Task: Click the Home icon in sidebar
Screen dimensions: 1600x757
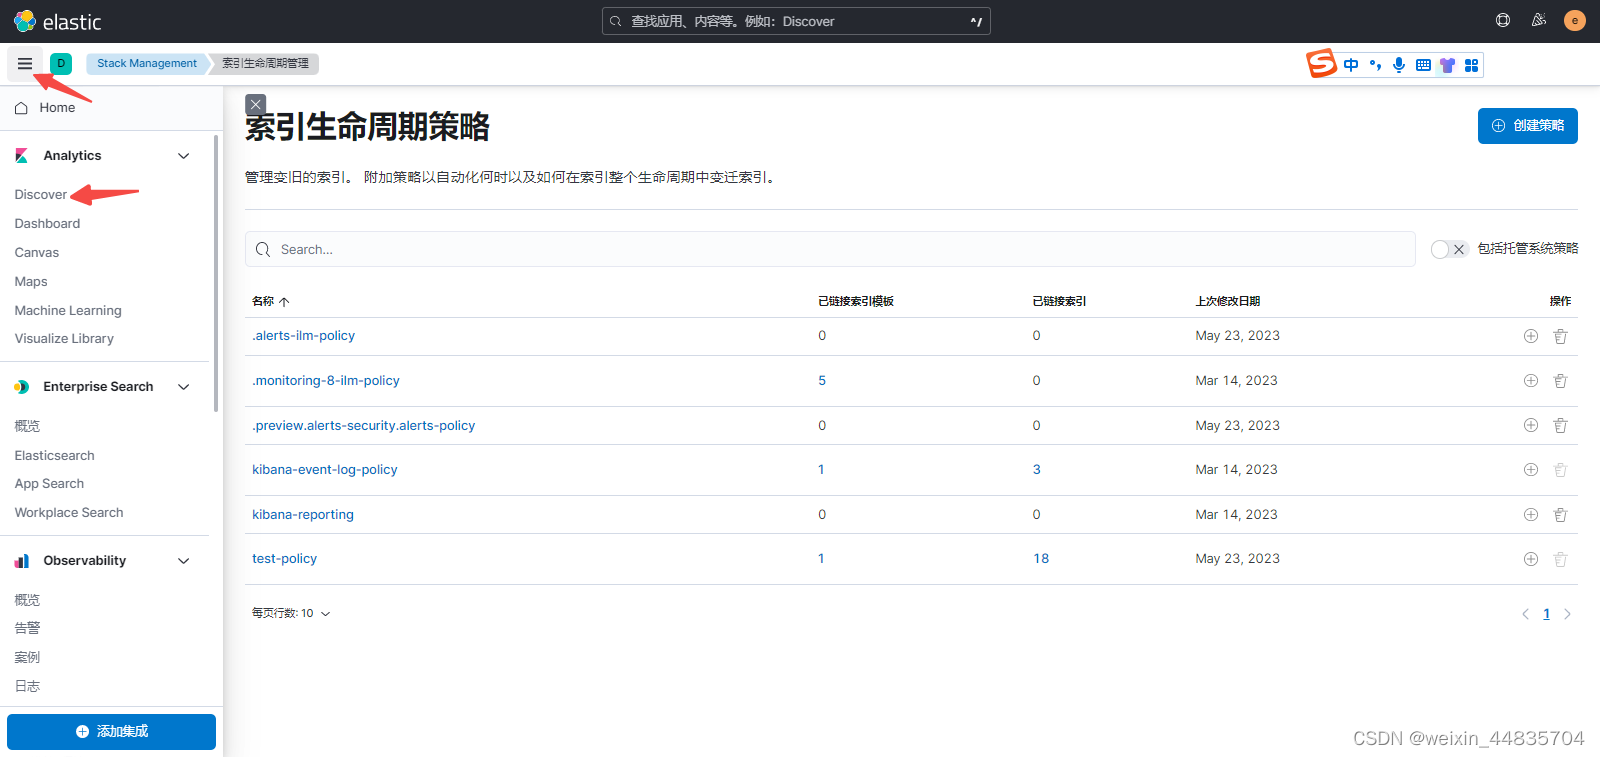Action: pos(21,108)
